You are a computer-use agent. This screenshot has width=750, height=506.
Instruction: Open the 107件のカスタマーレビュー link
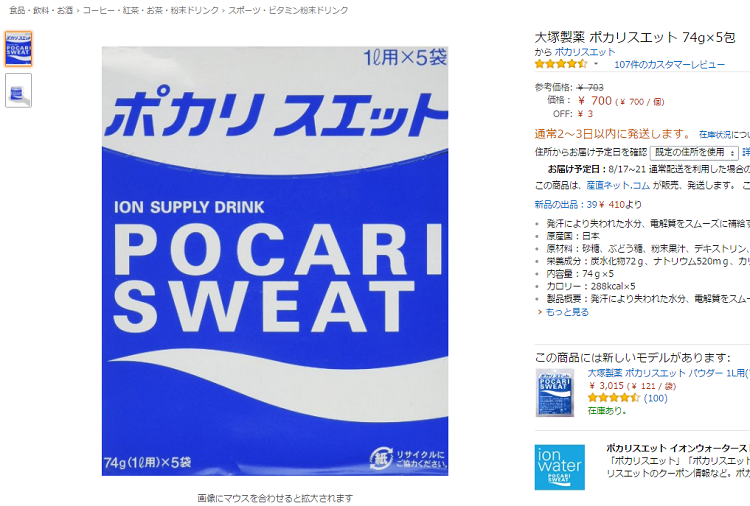click(x=669, y=65)
